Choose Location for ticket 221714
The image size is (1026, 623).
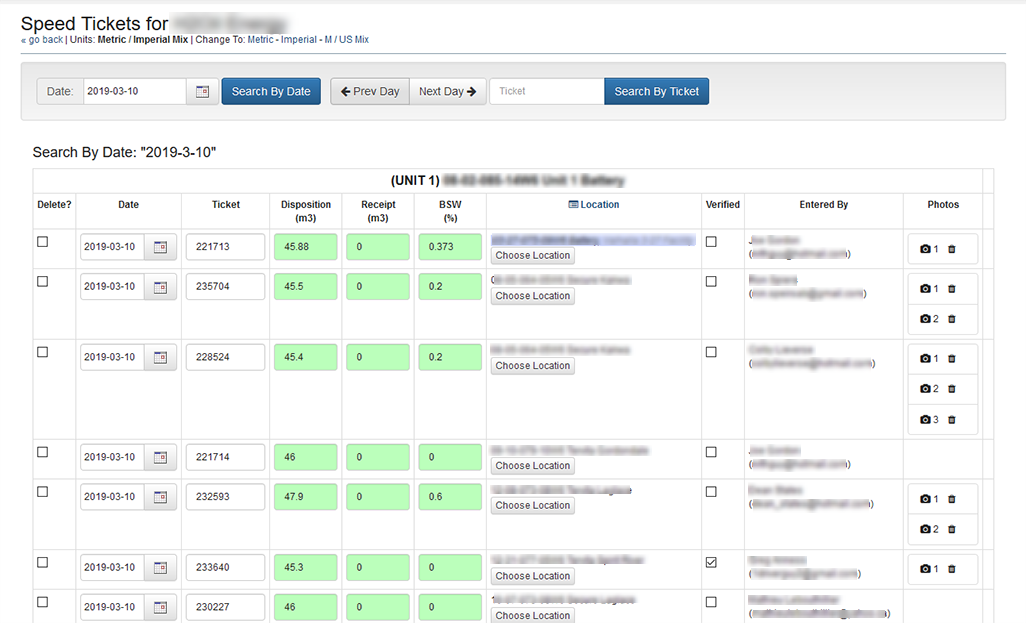coord(533,466)
